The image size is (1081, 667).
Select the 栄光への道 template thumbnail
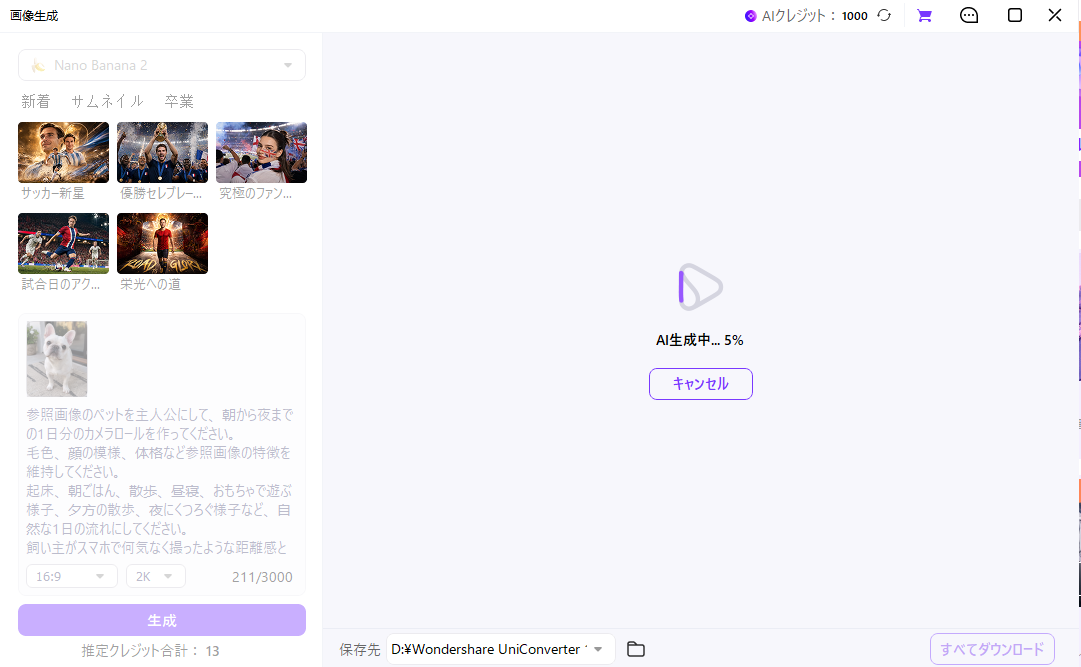[x=162, y=243]
